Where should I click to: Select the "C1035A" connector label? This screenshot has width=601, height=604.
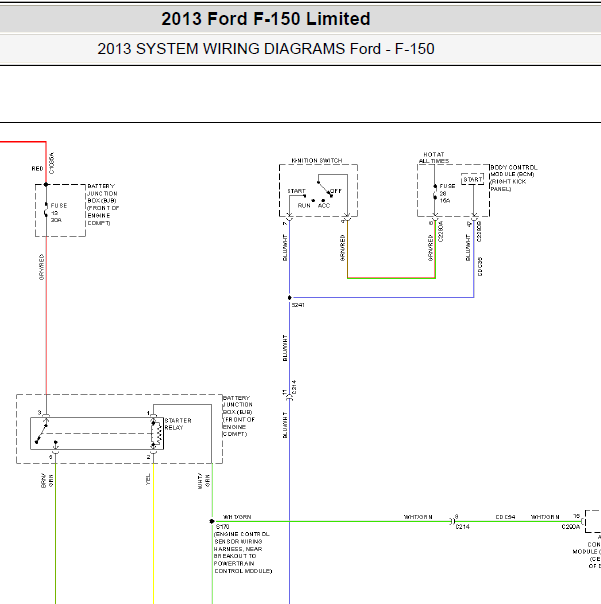click(x=52, y=163)
